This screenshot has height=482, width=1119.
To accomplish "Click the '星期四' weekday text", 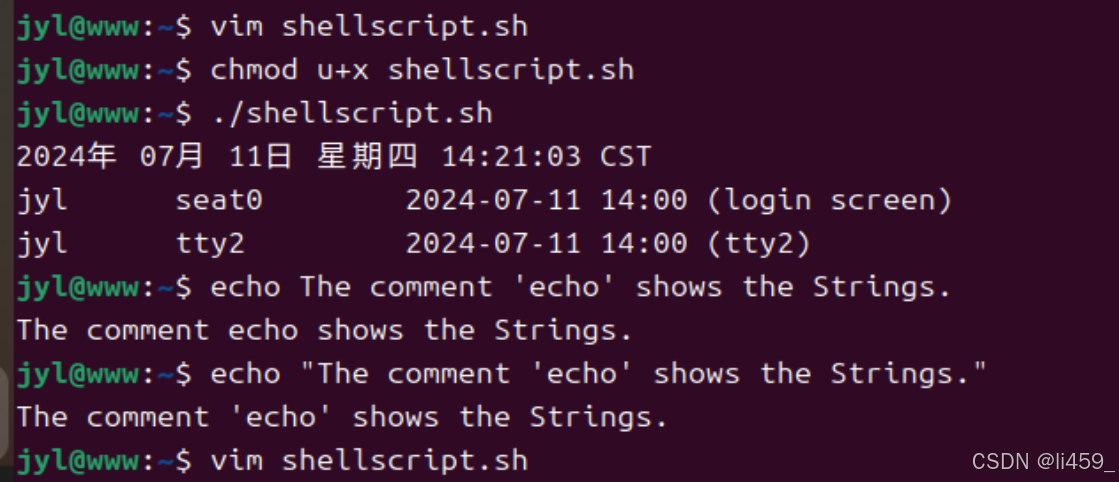I will click(367, 156).
